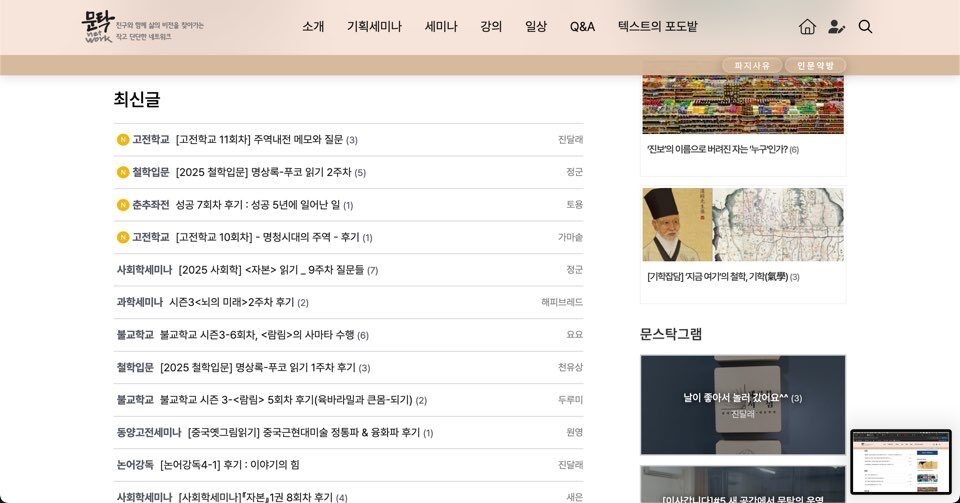Open the 기학 portrait article thumbnail
The height and width of the screenshot is (503, 960).
742,225
